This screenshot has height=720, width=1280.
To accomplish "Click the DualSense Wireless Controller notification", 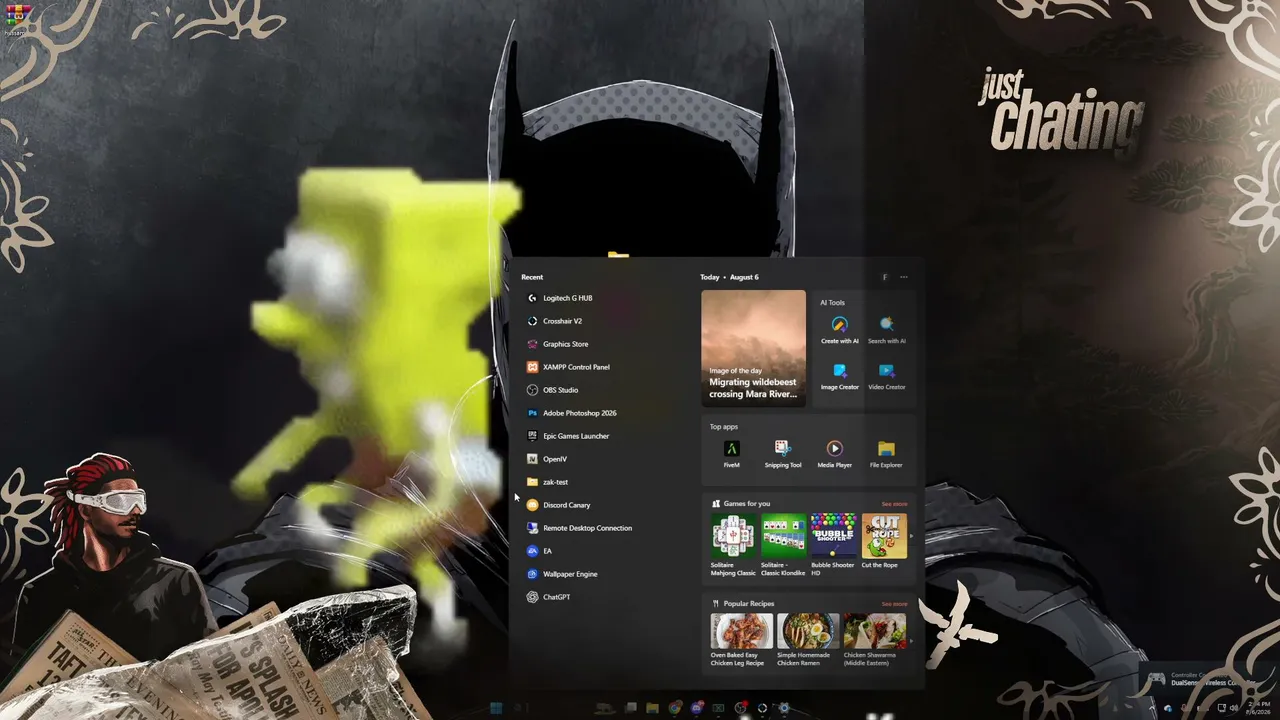I will tap(1209, 680).
